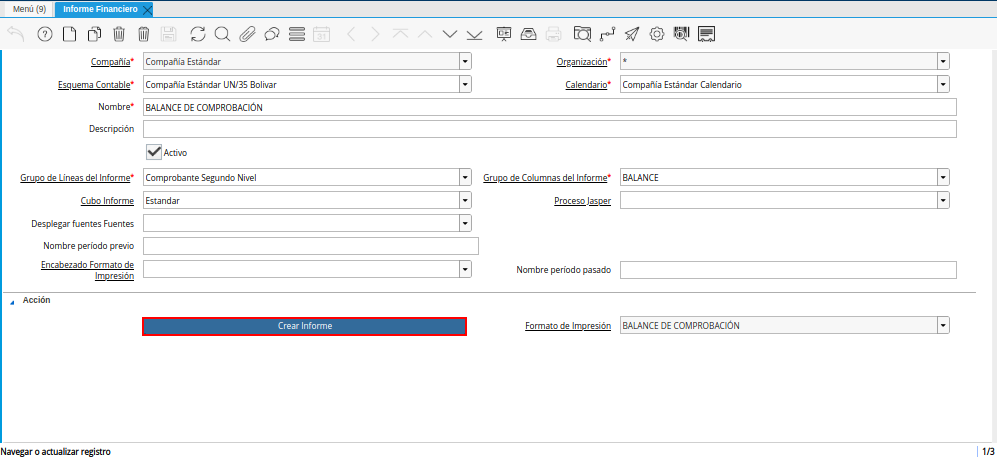Click the Nombre período previo field
The image size is (997, 458).
tap(311, 246)
